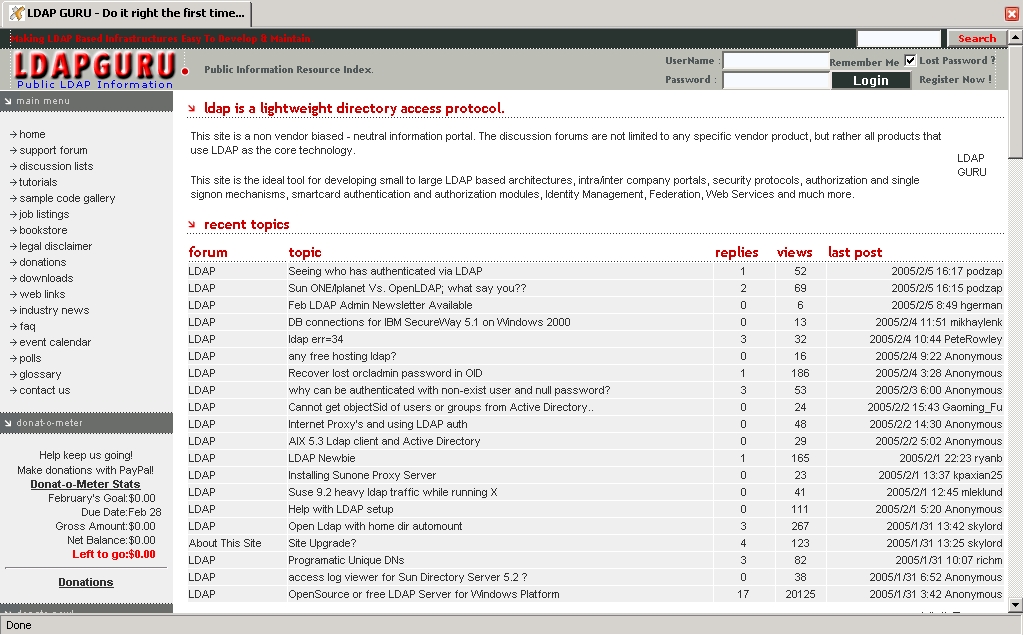Open the 'LDAP Newbie' topic
1023x635 pixels.
click(322, 458)
